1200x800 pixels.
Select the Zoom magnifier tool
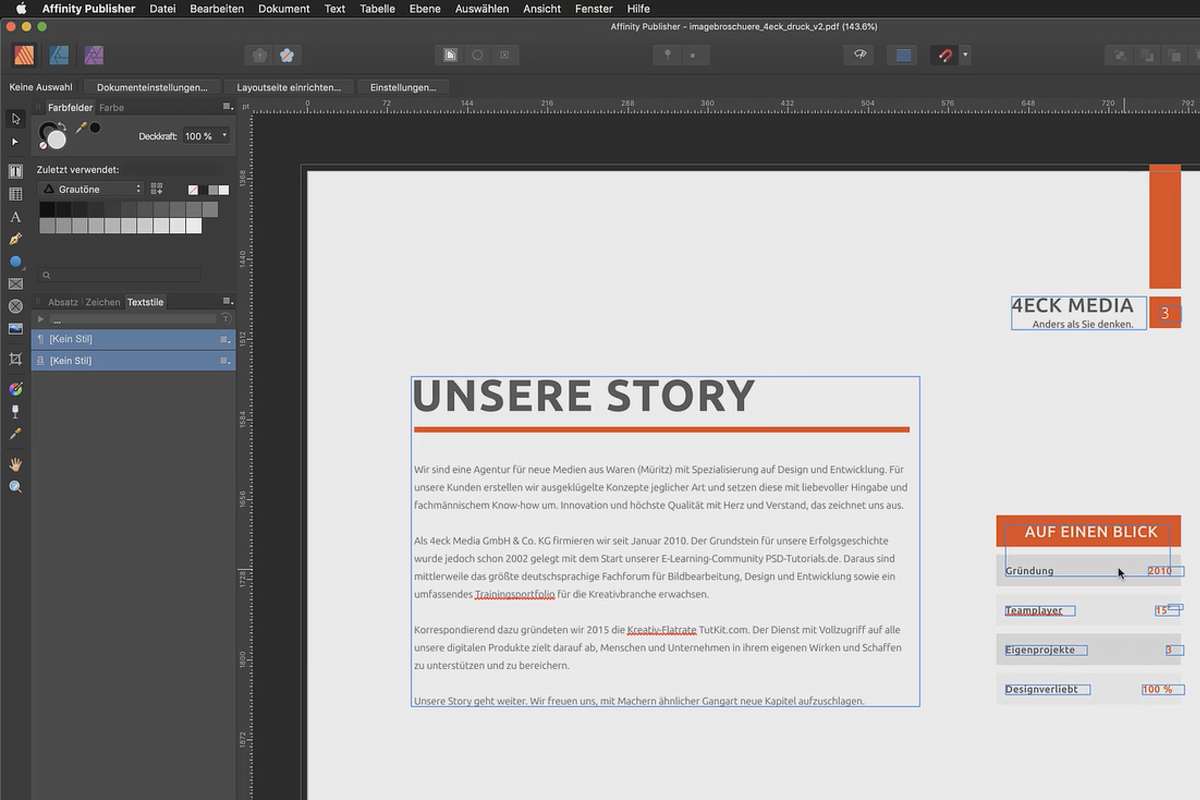pos(15,487)
